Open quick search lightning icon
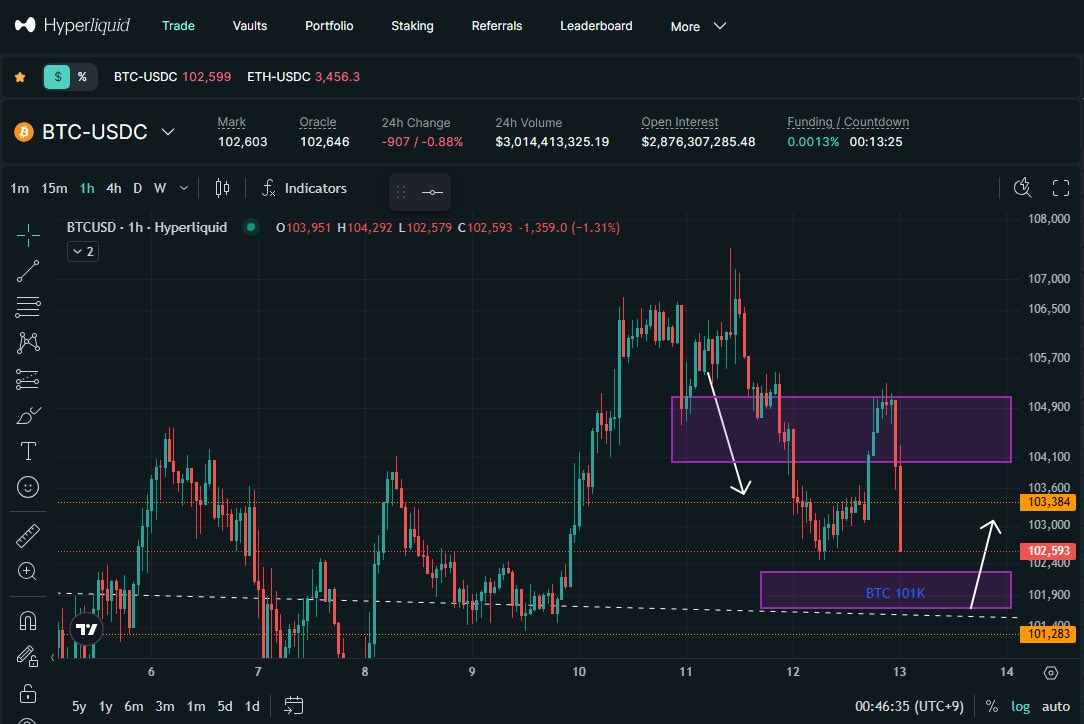1084x724 pixels. (1022, 187)
